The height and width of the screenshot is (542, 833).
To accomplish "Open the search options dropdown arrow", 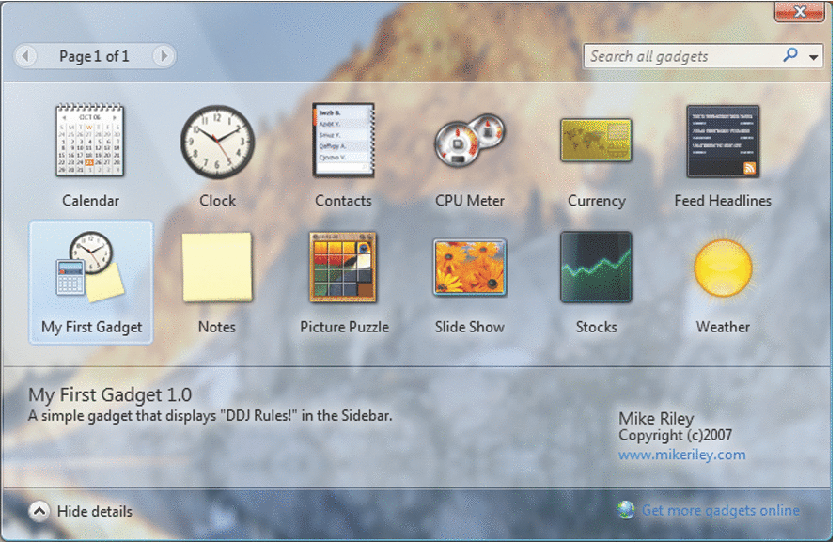I will [x=813, y=58].
